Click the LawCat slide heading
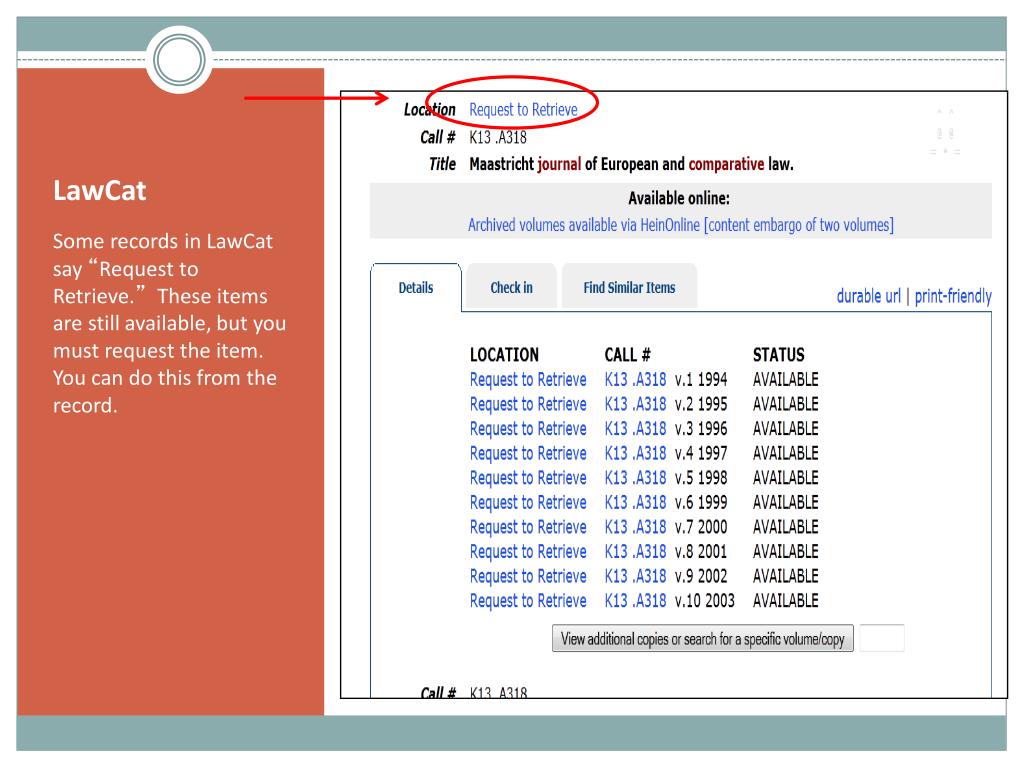 (x=100, y=191)
